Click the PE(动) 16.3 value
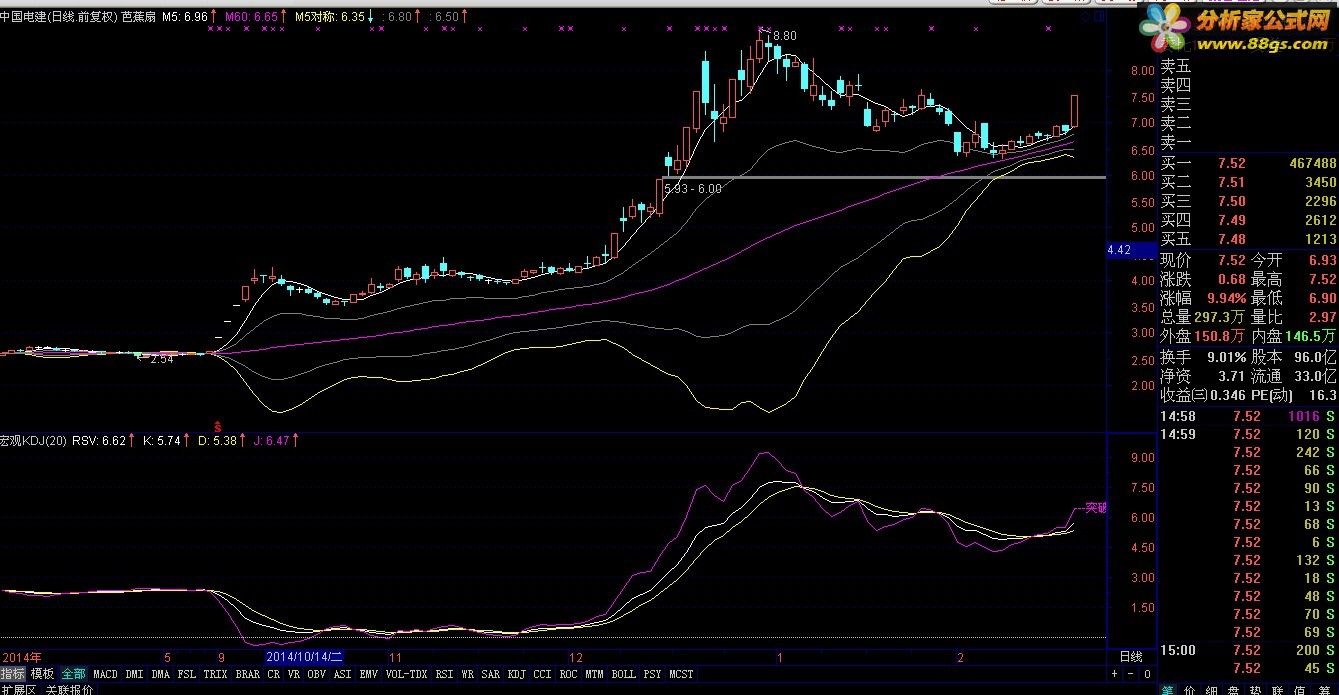 (x=1321, y=394)
